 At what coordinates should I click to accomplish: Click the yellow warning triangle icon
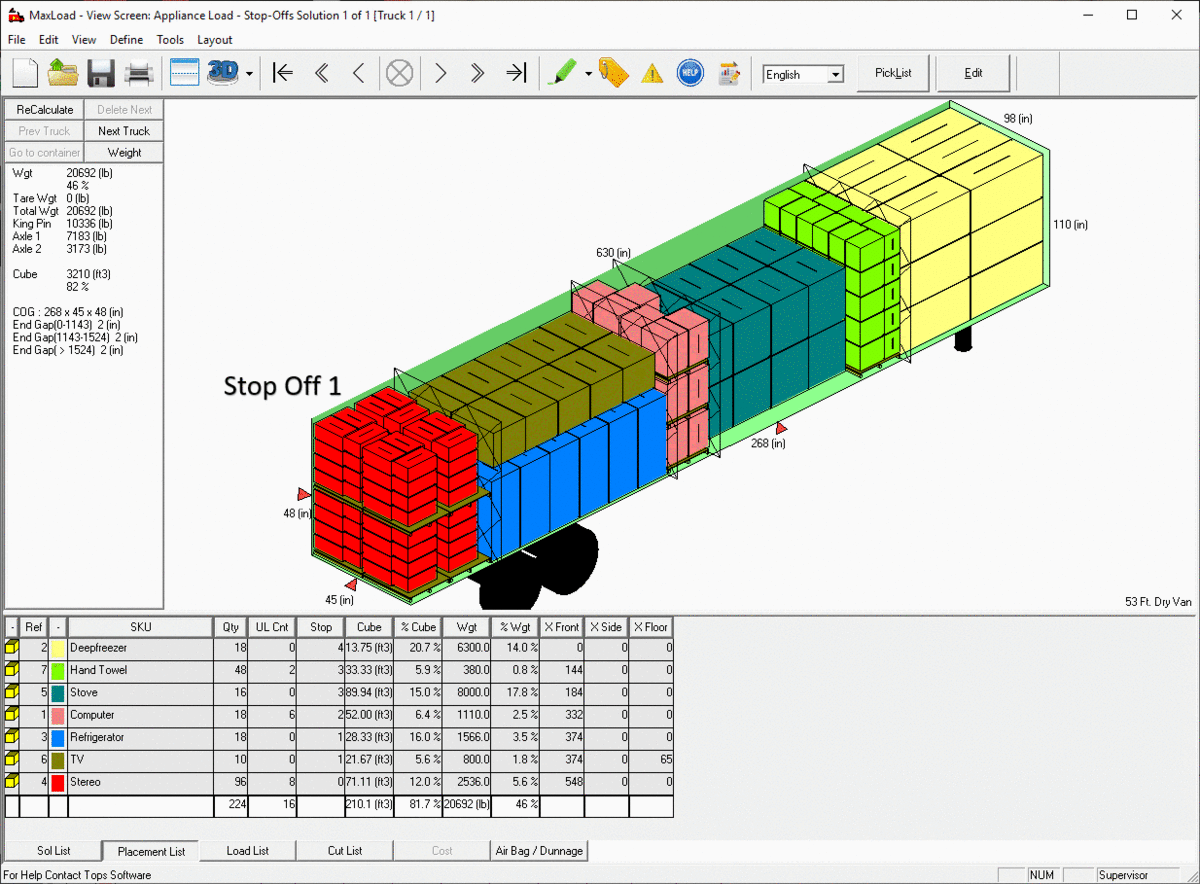(x=652, y=73)
